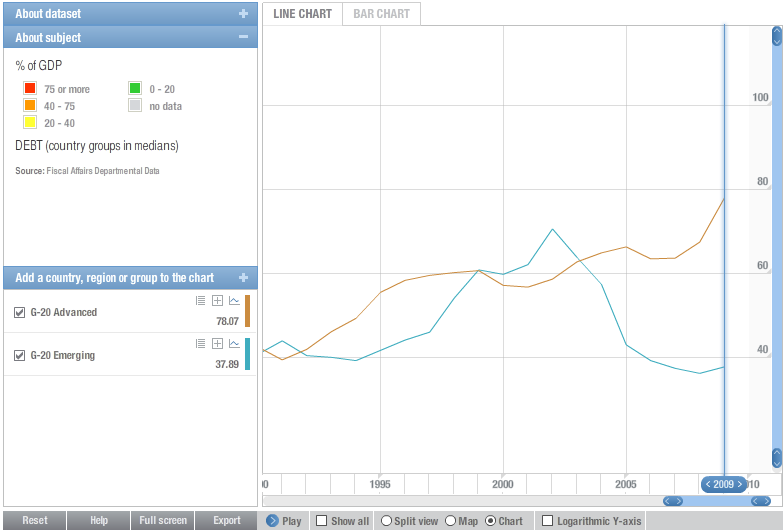Click line chart icon for G-20 Advanced
The width and height of the screenshot is (784, 532).
(x=234, y=300)
